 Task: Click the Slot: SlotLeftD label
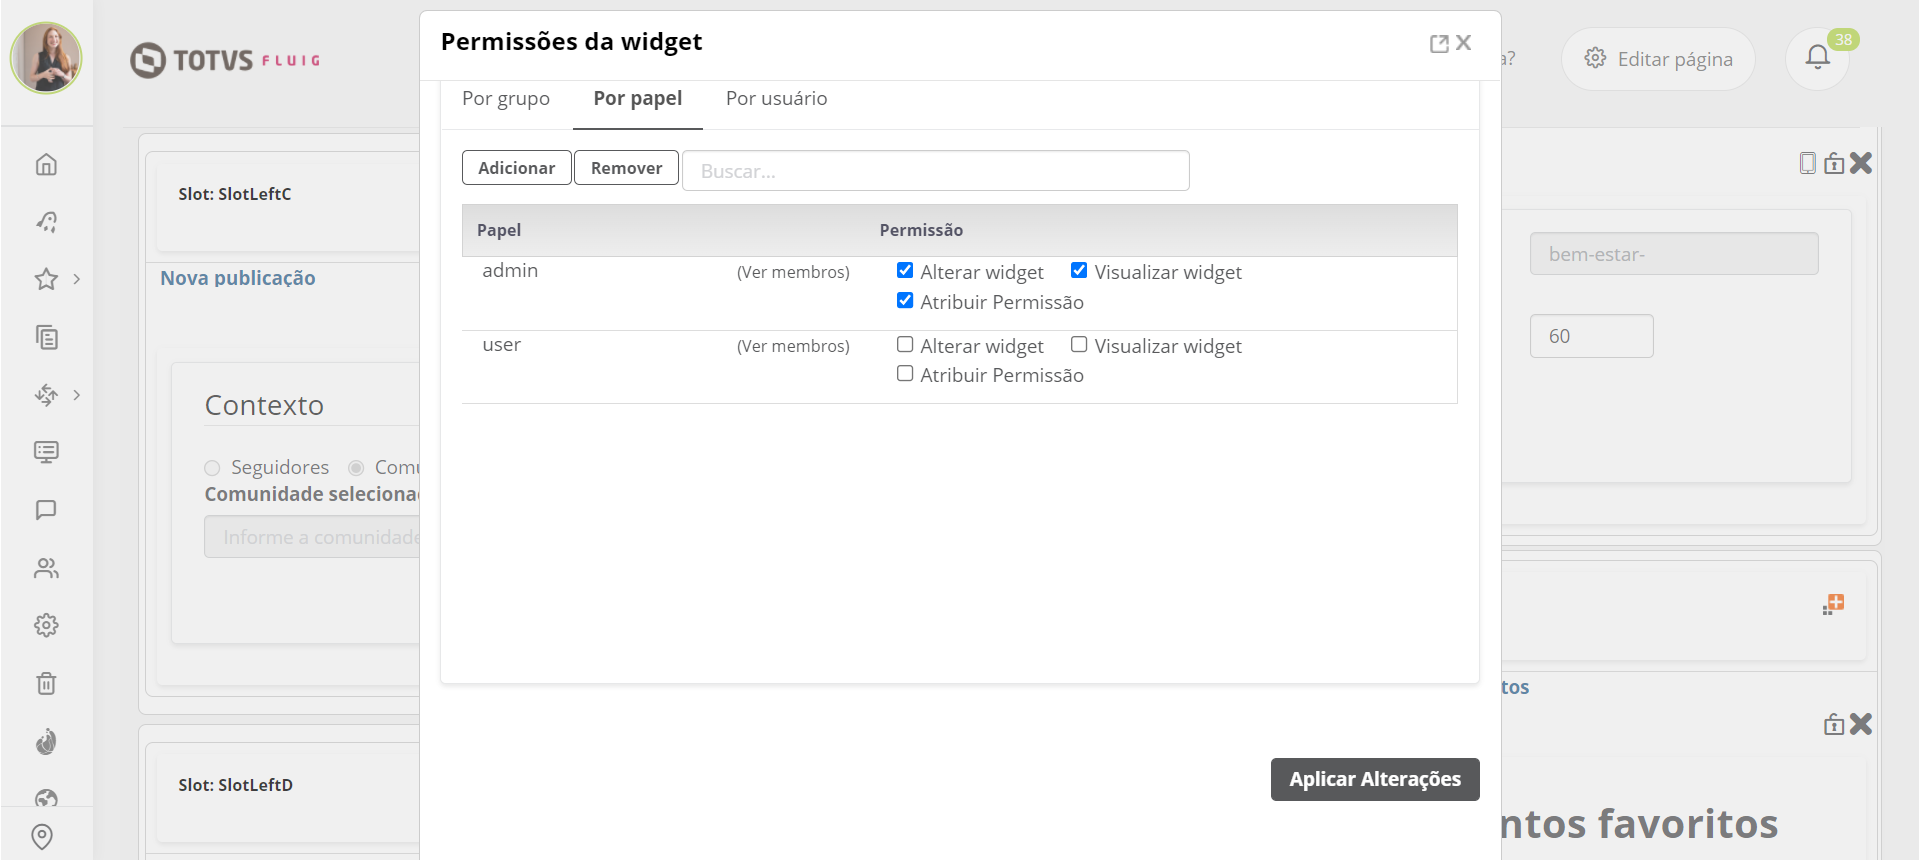(236, 785)
